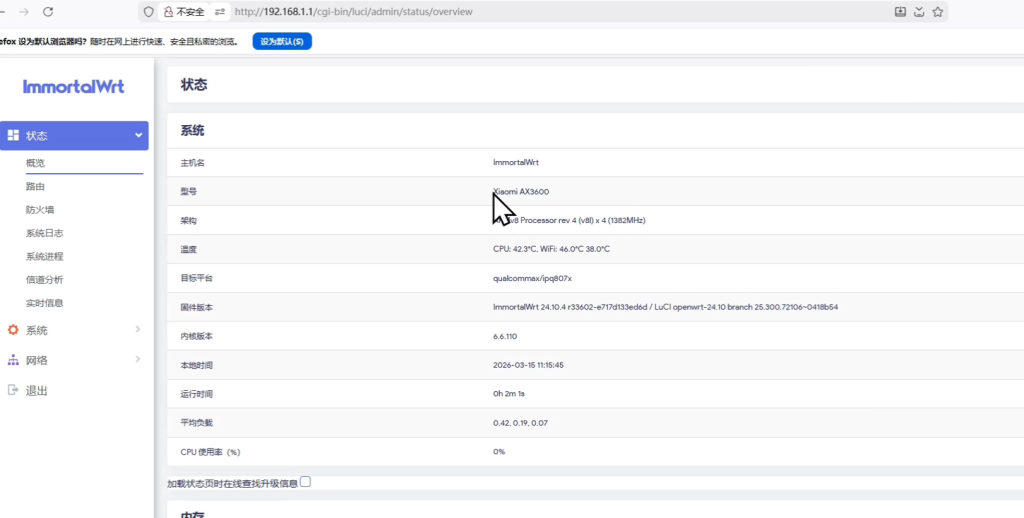Go forward using the browser forward arrow
The height and width of the screenshot is (518, 1024).
tap(23, 12)
